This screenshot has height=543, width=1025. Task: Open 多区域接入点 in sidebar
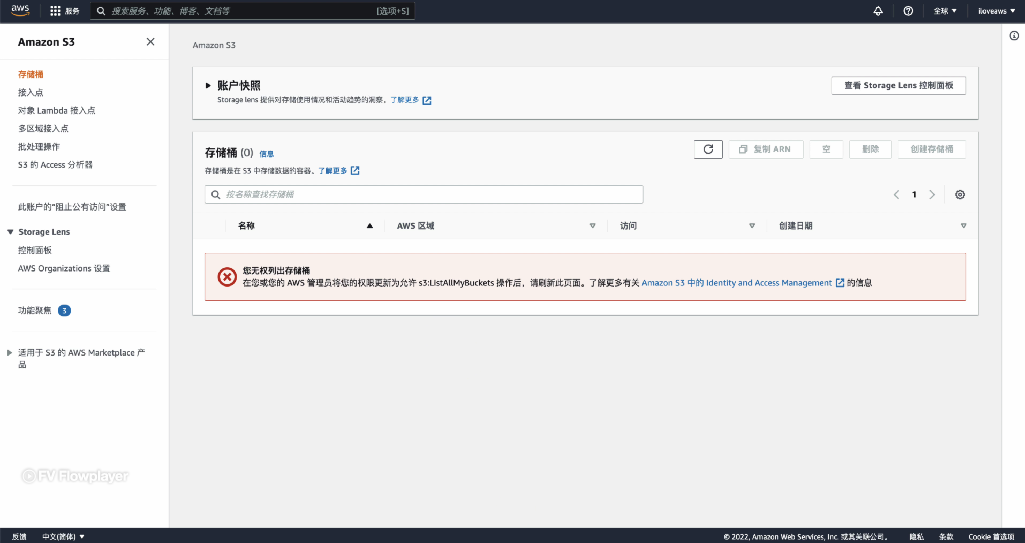tap(43, 129)
